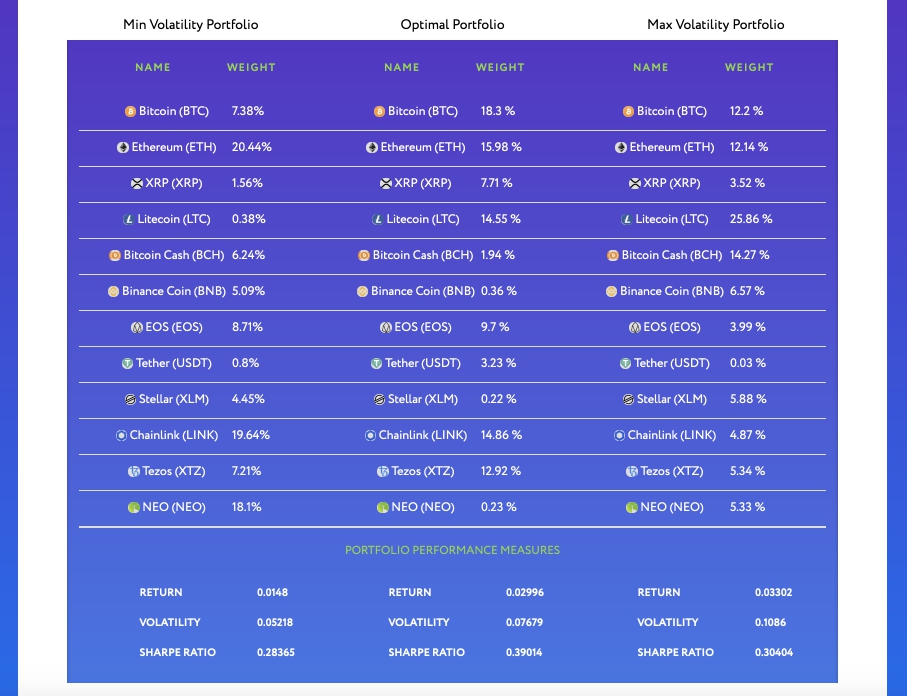Click the Stellar icon in Max Volatility Portfolio

[x=628, y=399]
